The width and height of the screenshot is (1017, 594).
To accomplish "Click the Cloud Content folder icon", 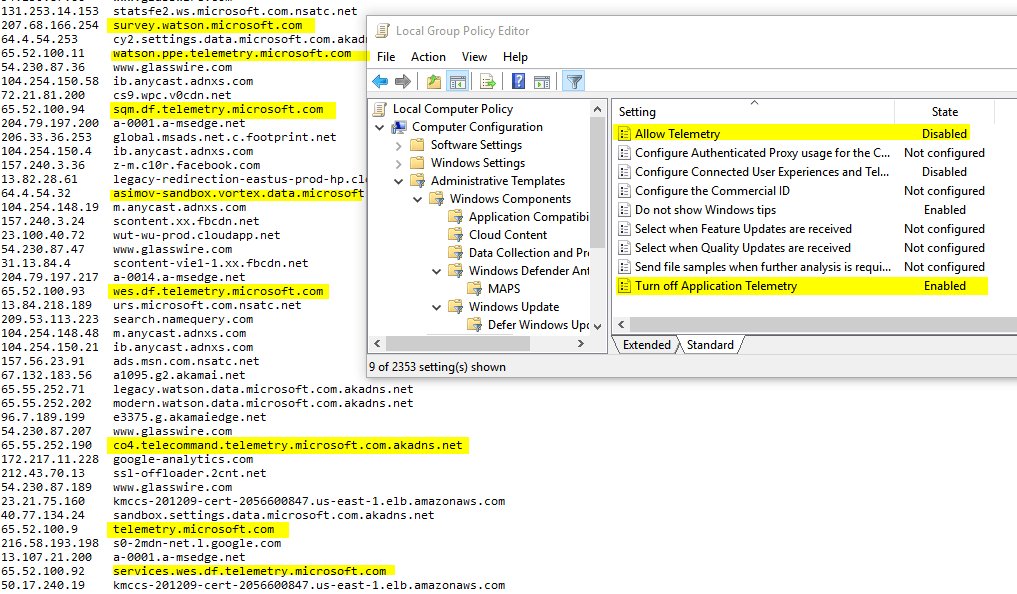I will (x=456, y=235).
